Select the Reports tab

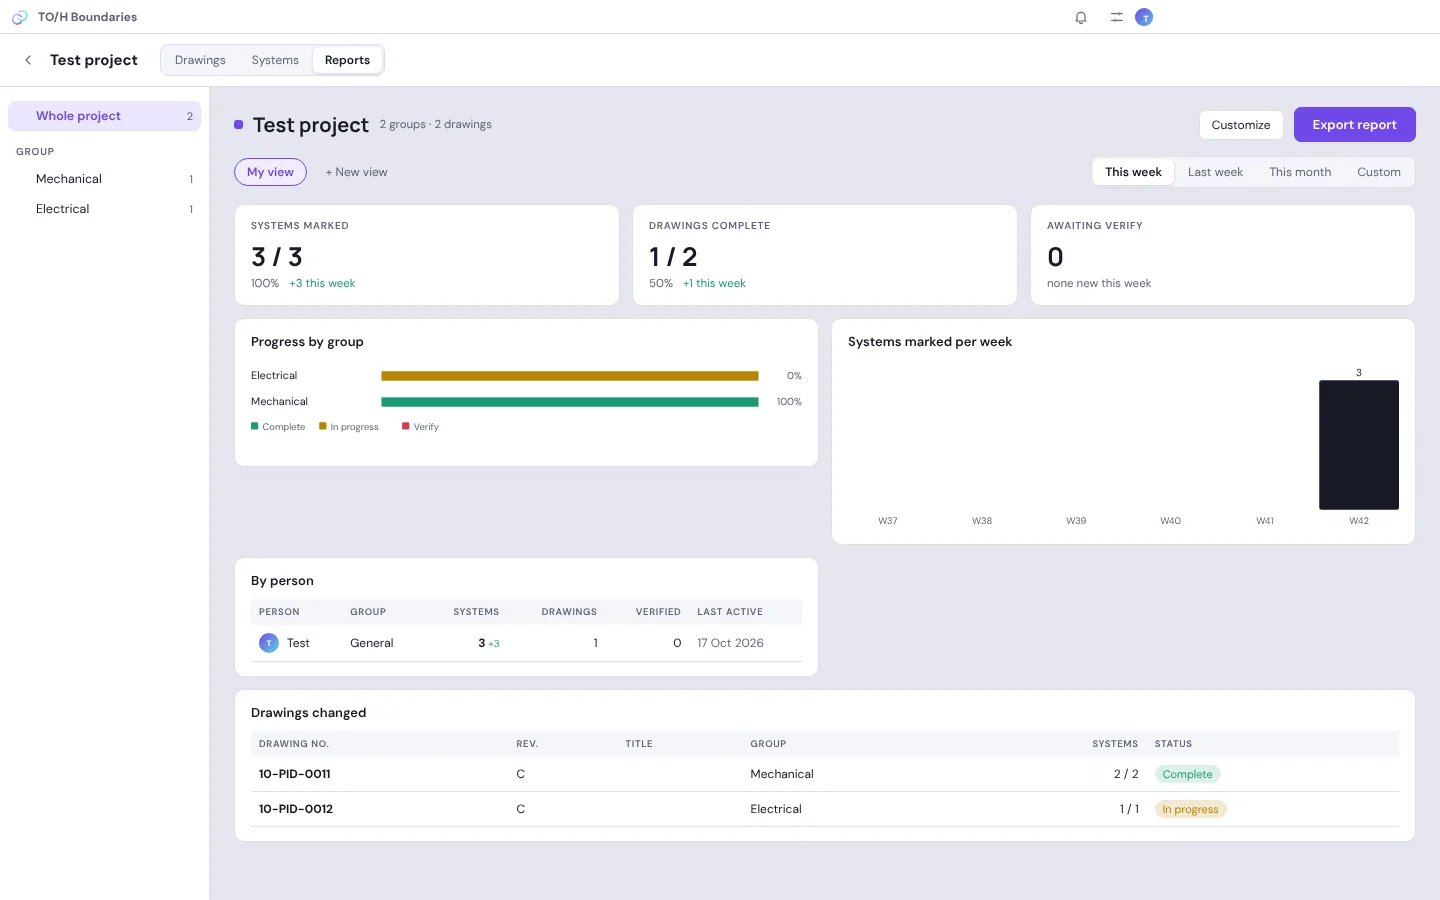coord(347,60)
